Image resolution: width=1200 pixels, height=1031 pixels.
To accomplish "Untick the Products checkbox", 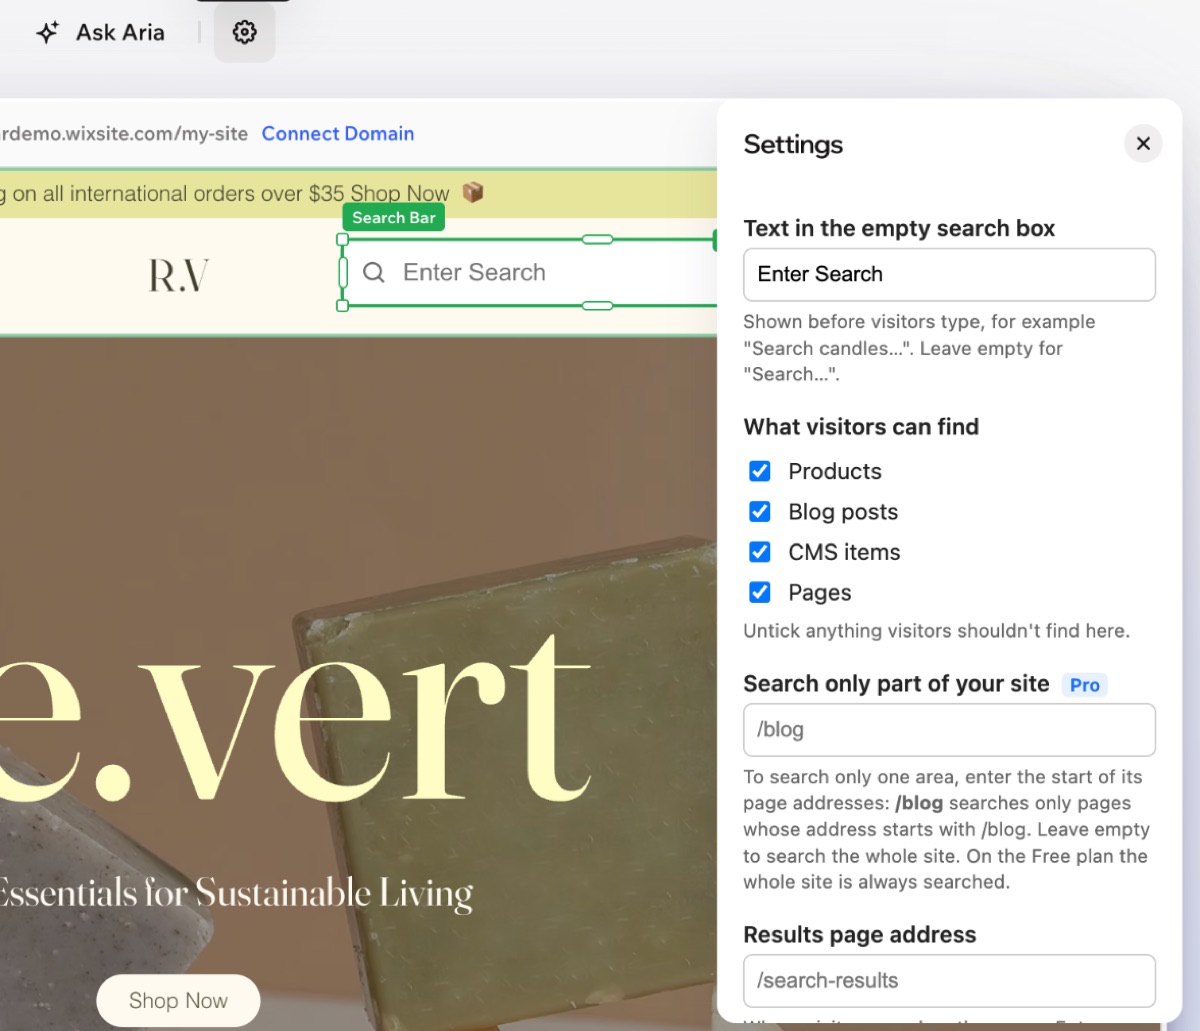I will pyautogui.click(x=760, y=471).
